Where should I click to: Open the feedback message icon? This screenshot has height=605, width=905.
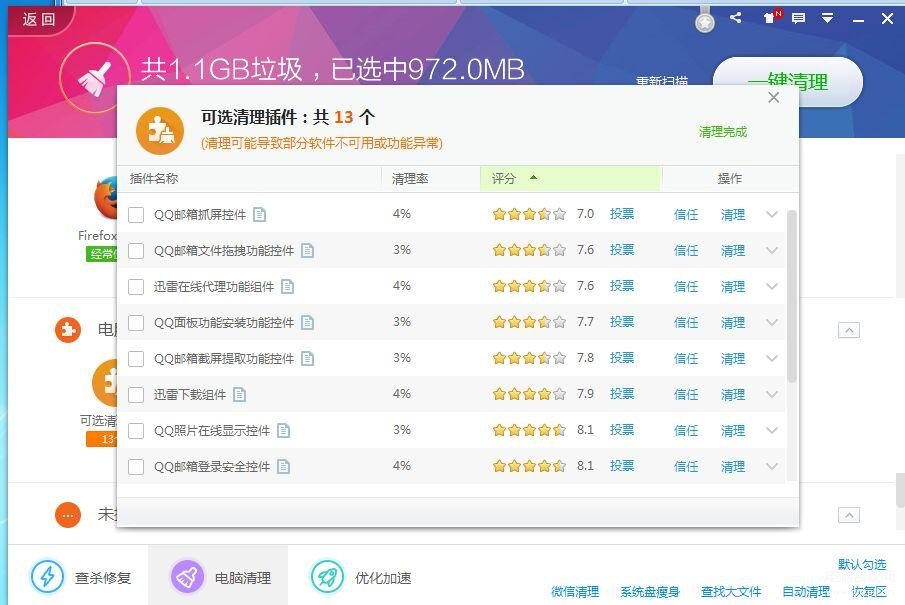(x=798, y=18)
